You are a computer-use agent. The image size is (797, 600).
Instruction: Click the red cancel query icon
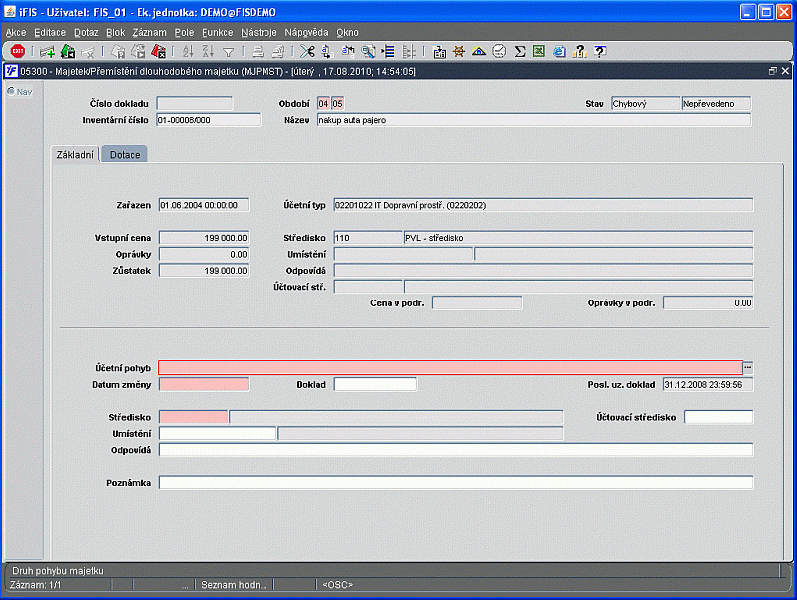coord(158,51)
